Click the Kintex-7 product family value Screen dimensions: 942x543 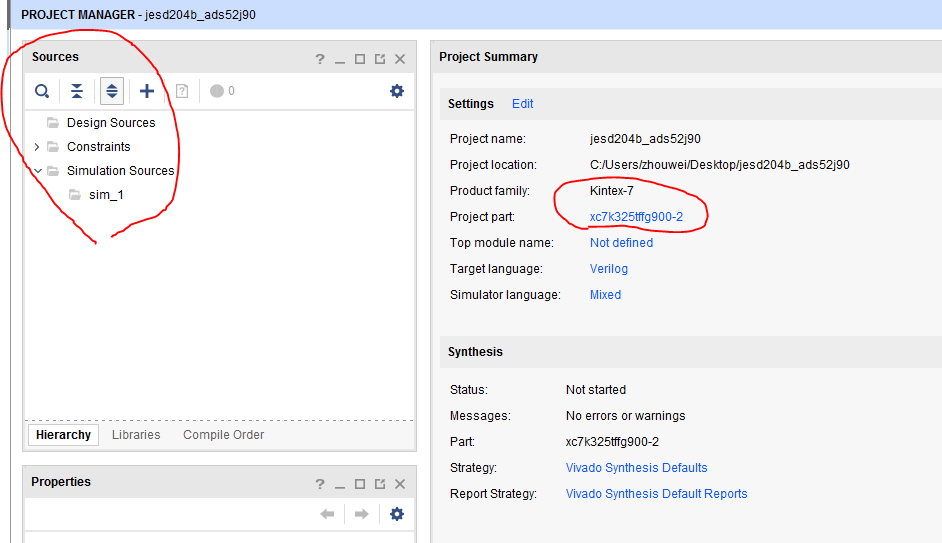612,191
